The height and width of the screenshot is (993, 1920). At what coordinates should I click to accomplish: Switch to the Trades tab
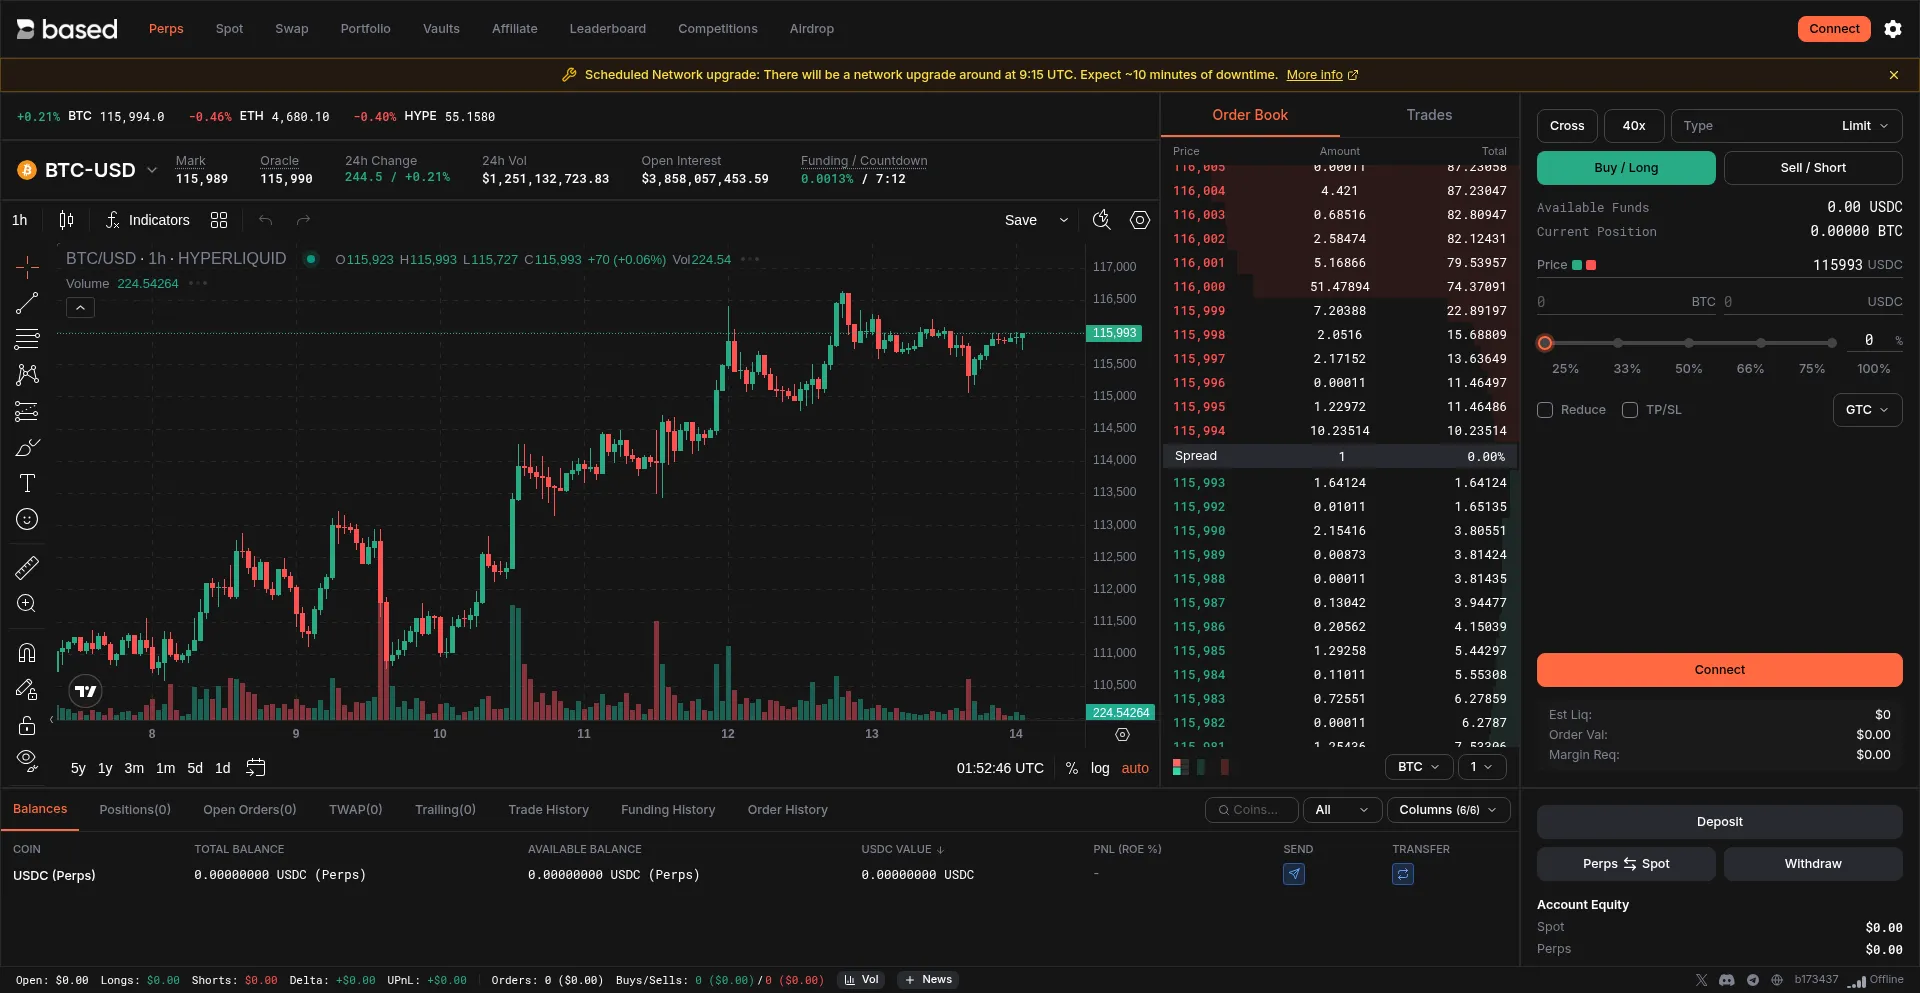point(1429,115)
